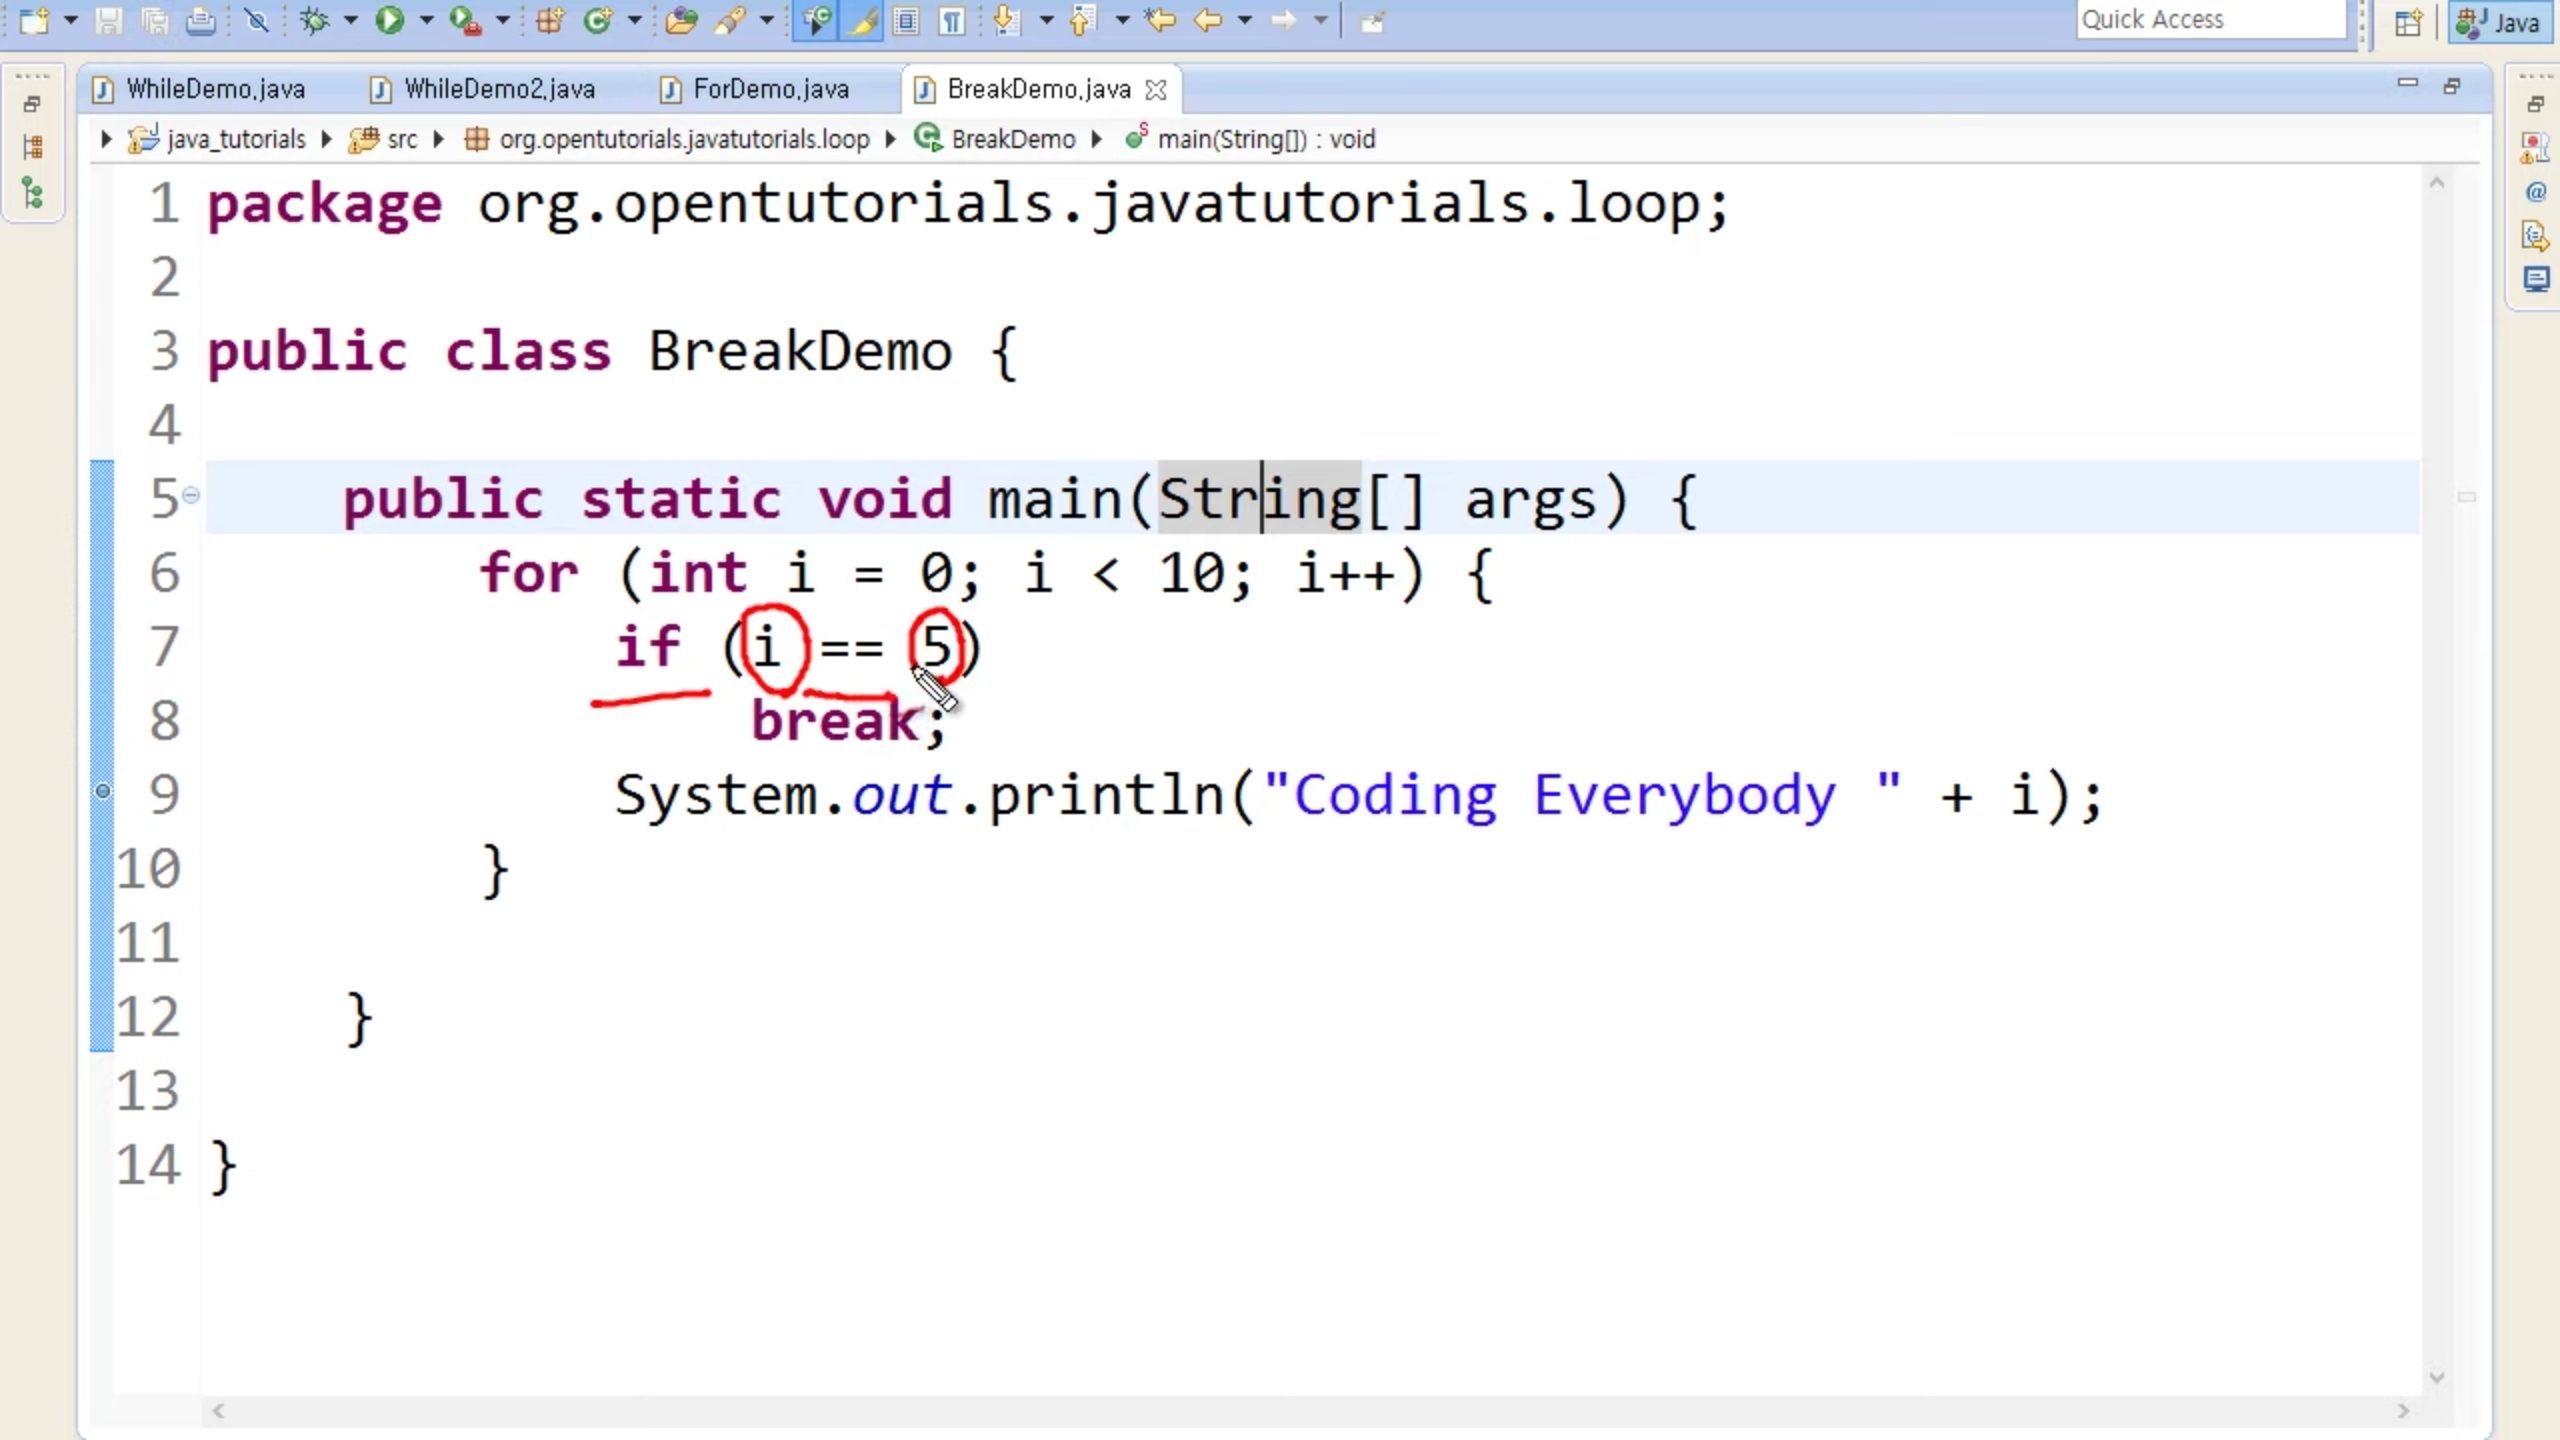Screen dimensions: 2560x1440
Task: Expand breadcrumb arrow before java_tutorials
Action: pos(106,139)
